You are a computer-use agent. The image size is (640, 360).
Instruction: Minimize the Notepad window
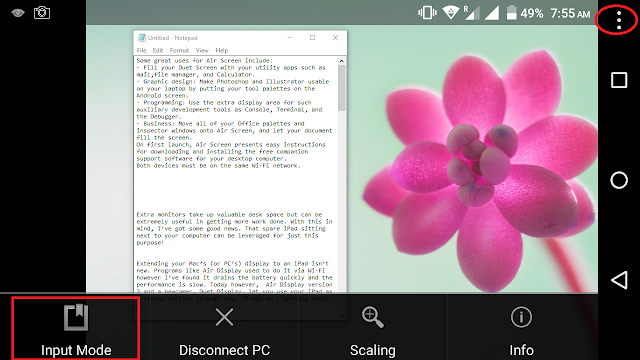pos(290,38)
